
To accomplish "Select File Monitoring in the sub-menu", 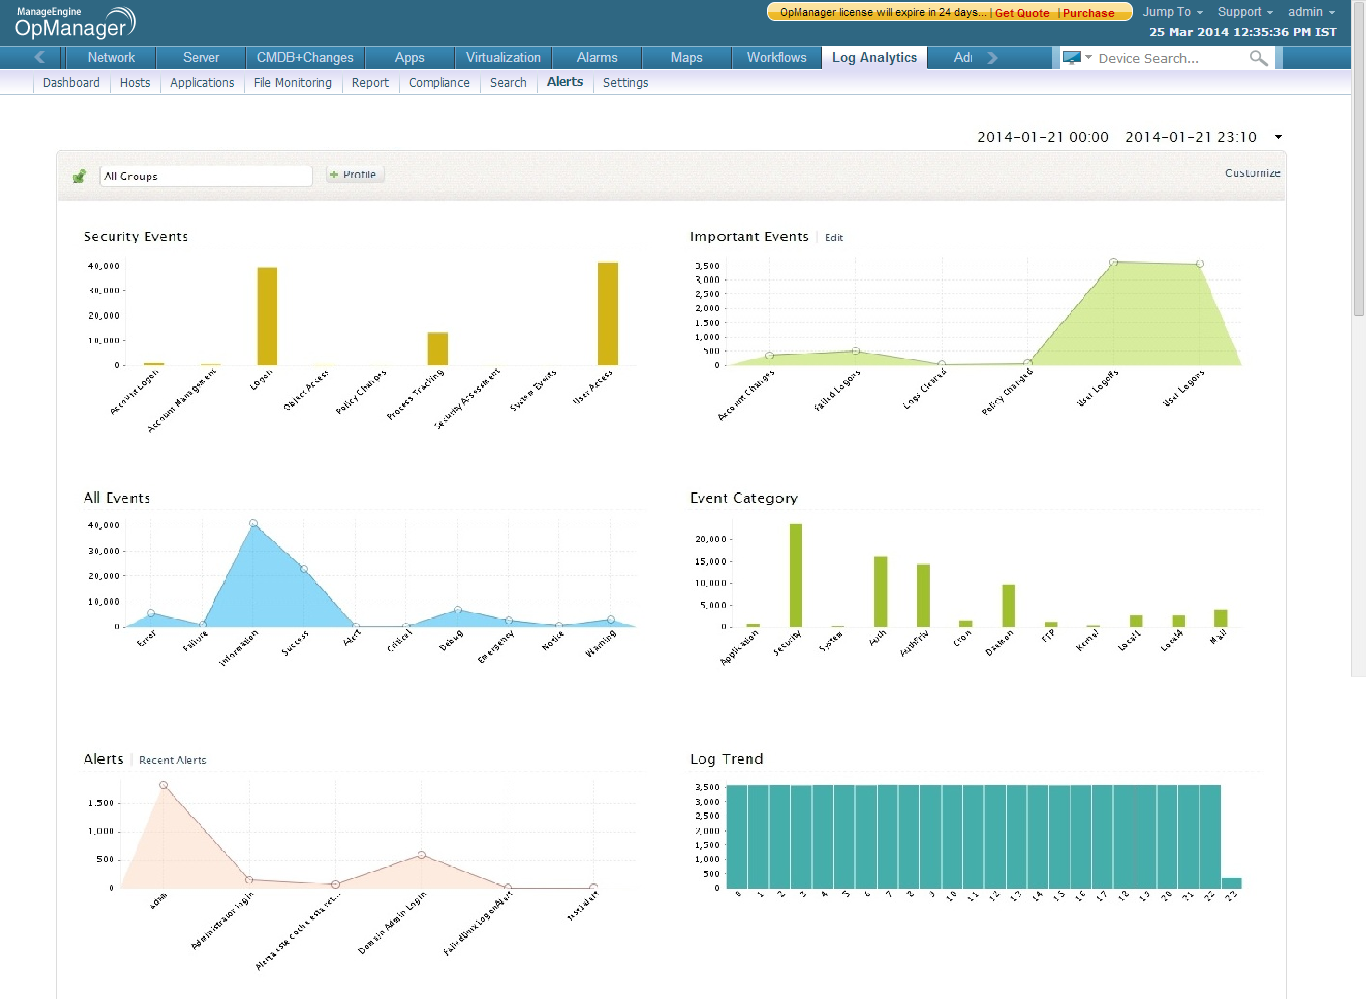I will tap(293, 83).
